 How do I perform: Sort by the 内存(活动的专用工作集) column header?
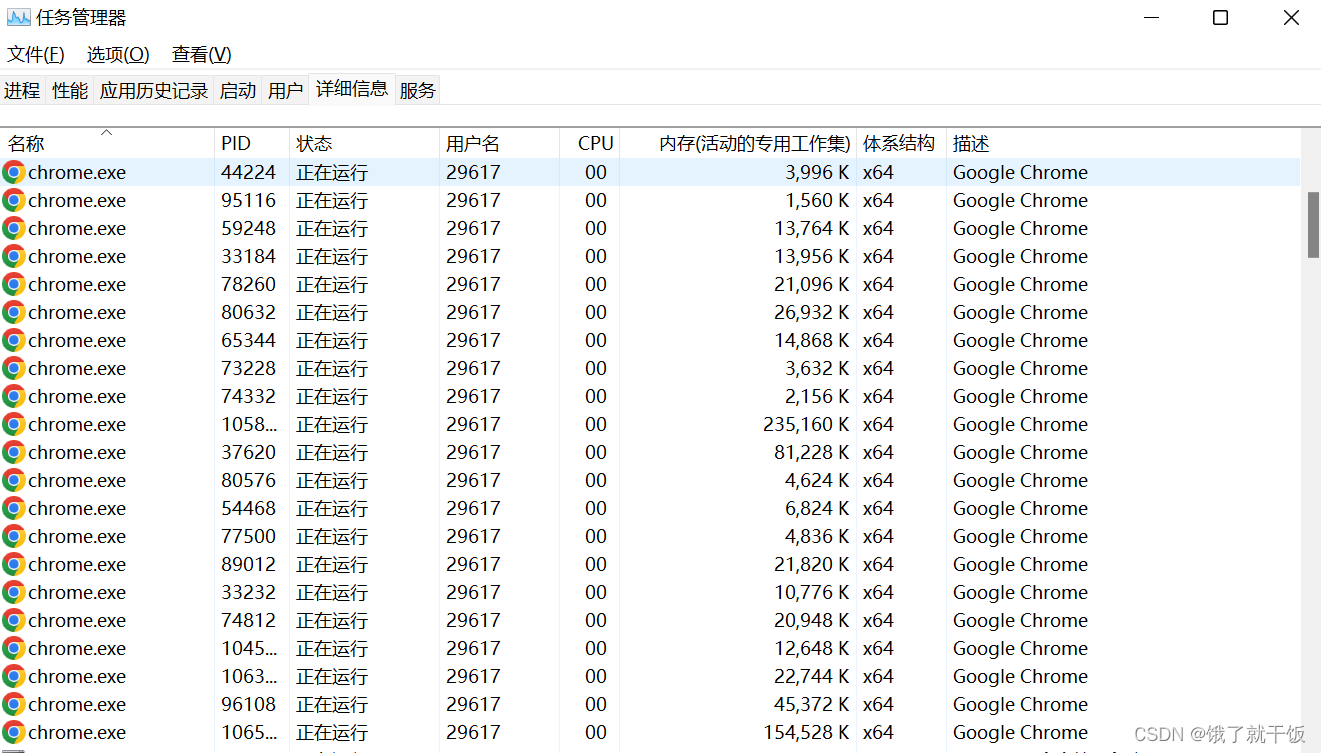738,143
